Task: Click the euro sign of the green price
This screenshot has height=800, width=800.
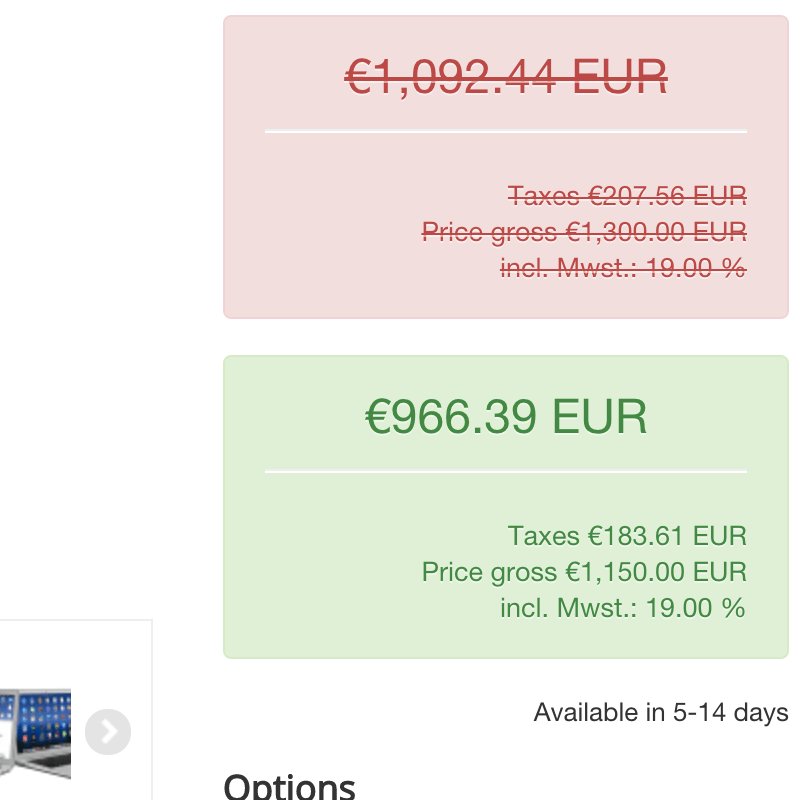Action: [x=378, y=416]
